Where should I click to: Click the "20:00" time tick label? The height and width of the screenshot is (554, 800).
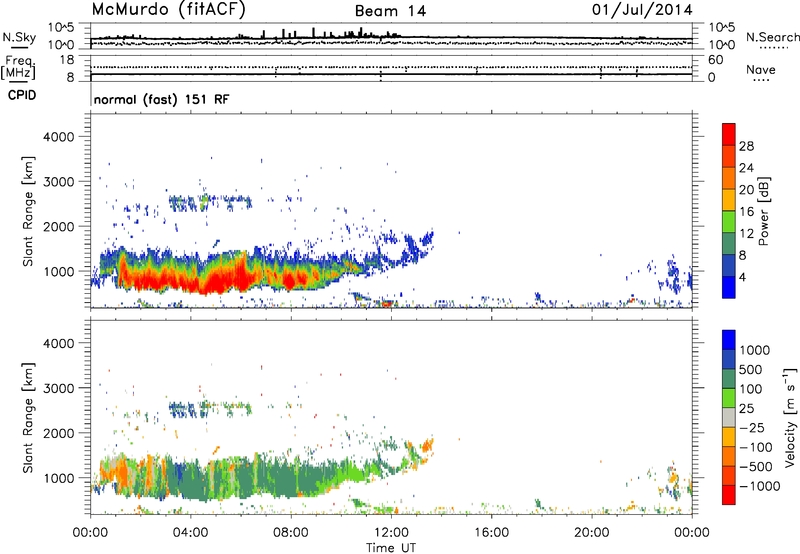591,533
